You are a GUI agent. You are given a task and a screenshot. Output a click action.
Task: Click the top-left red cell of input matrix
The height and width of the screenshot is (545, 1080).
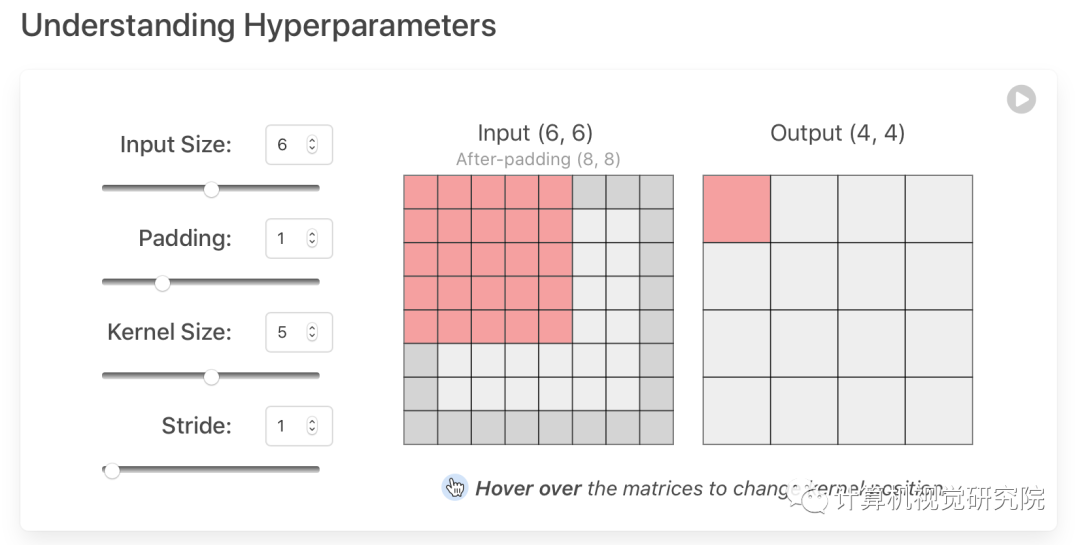point(420,192)
